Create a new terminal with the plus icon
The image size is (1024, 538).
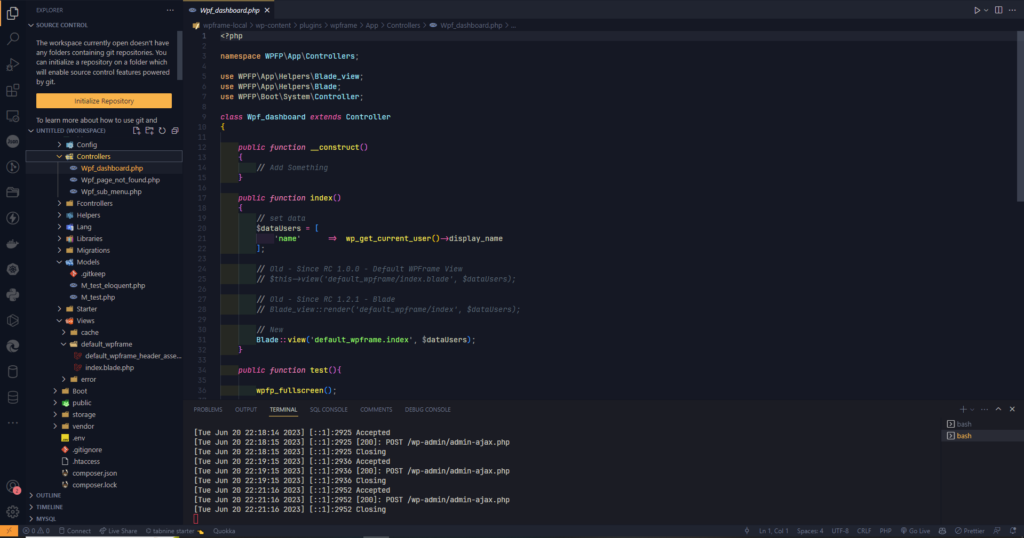coord(963,409)
